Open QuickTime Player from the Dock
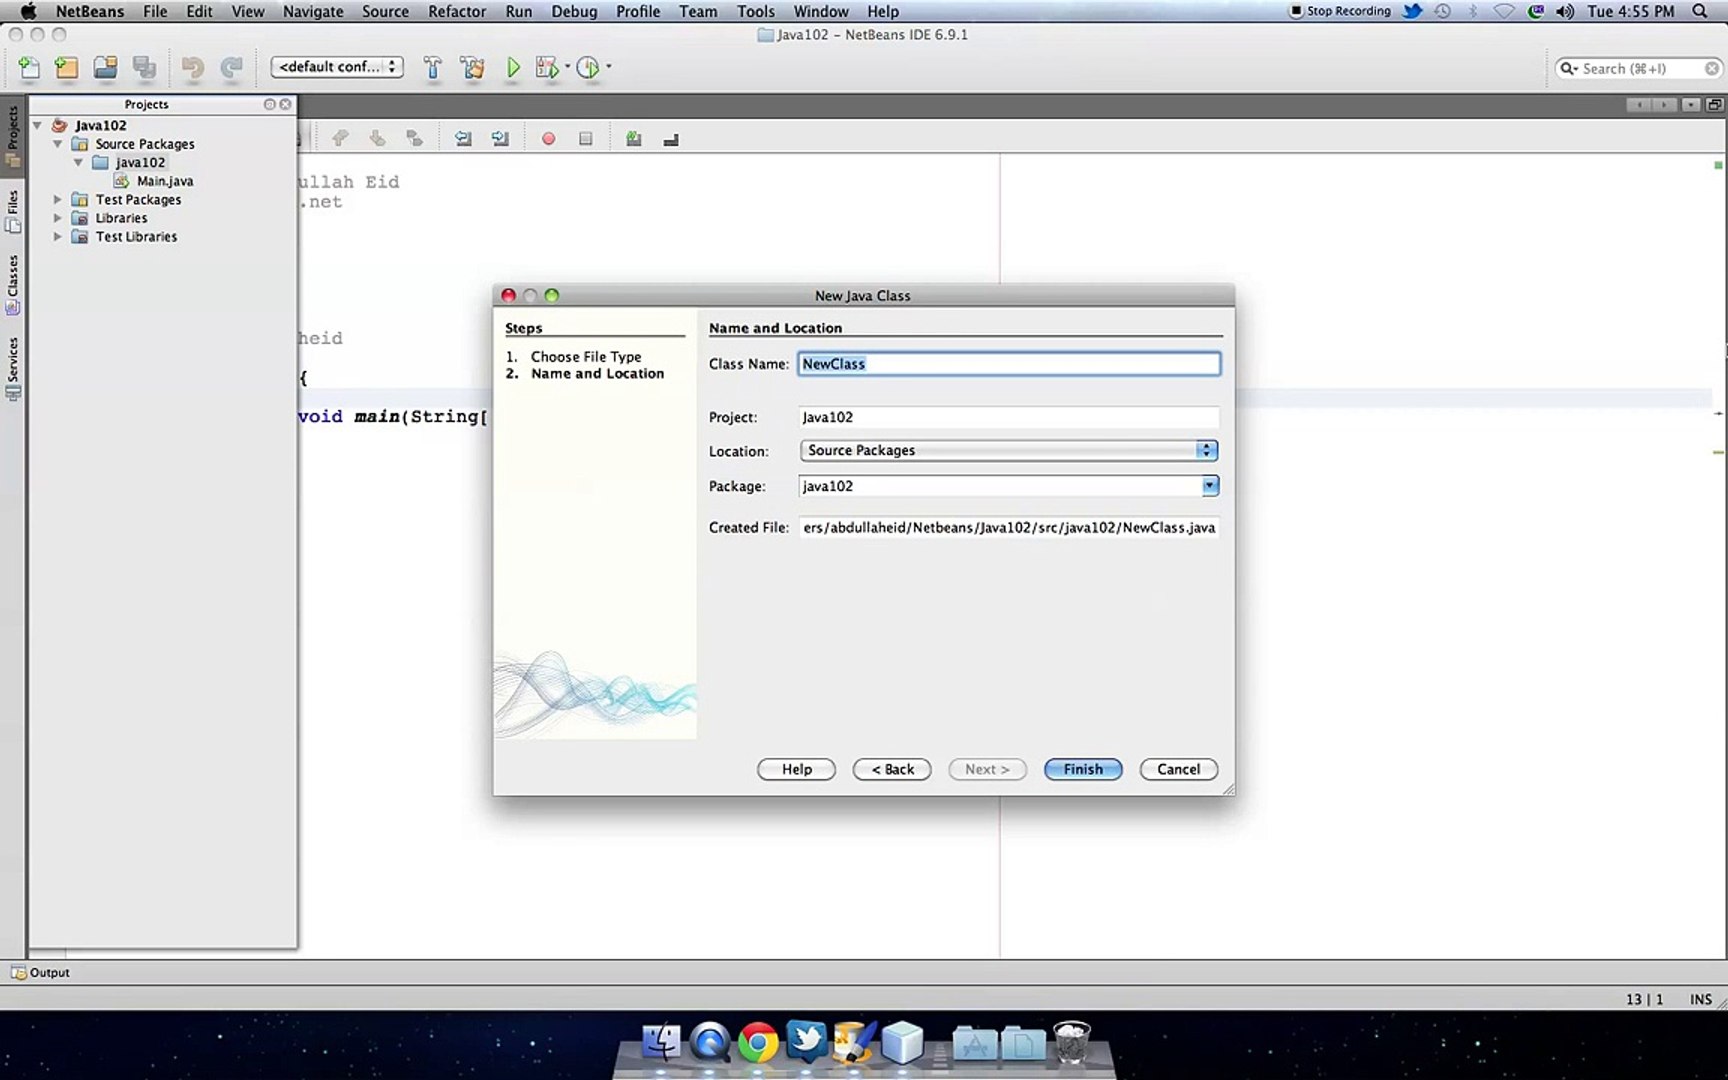 [x=710, y=1043]
